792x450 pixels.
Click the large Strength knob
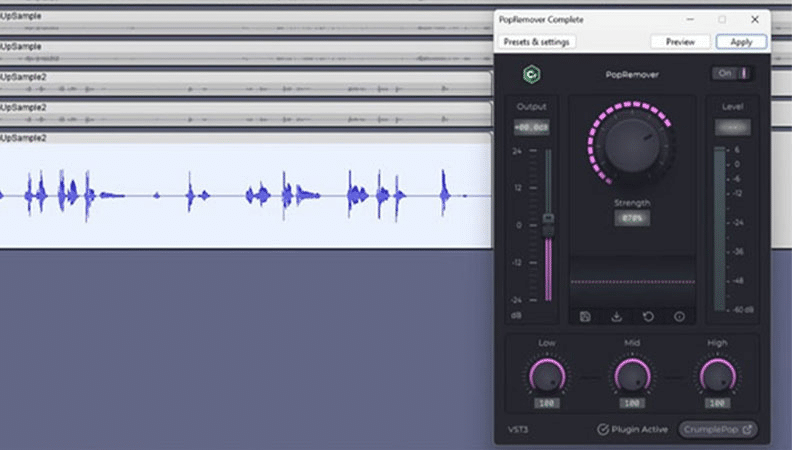(632, 145)
